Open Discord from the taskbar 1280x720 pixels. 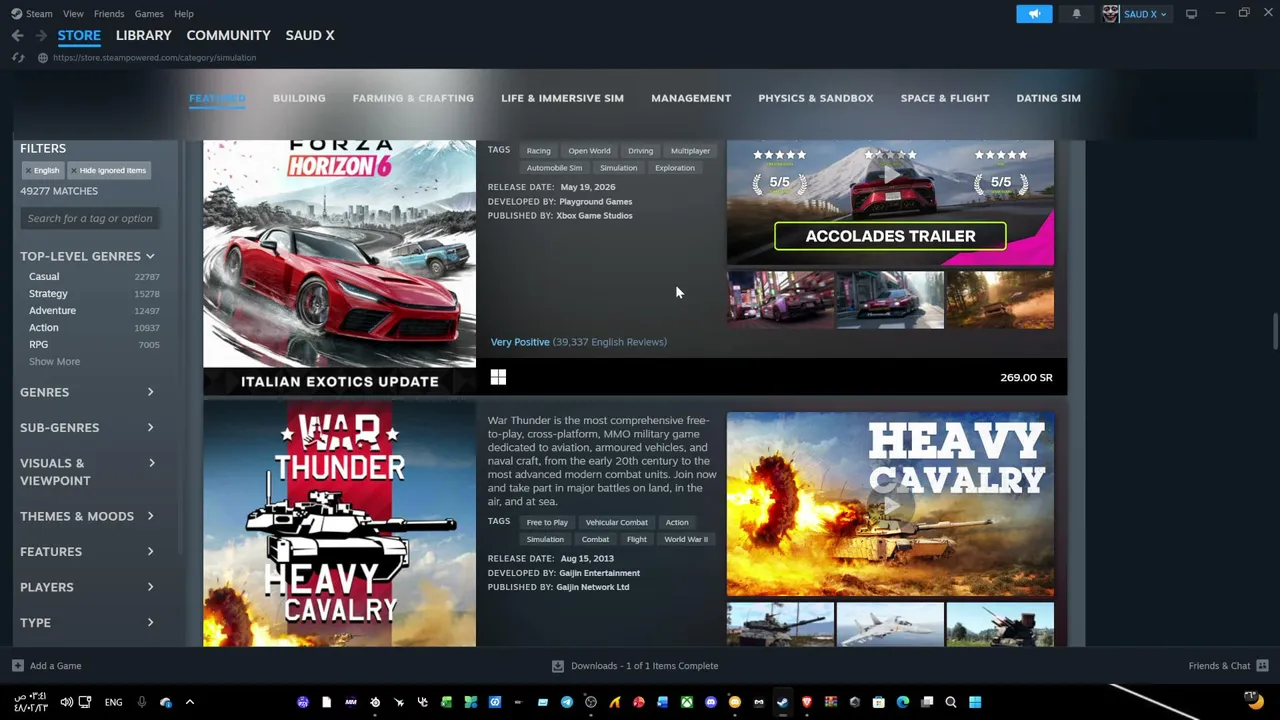(711, 702)
